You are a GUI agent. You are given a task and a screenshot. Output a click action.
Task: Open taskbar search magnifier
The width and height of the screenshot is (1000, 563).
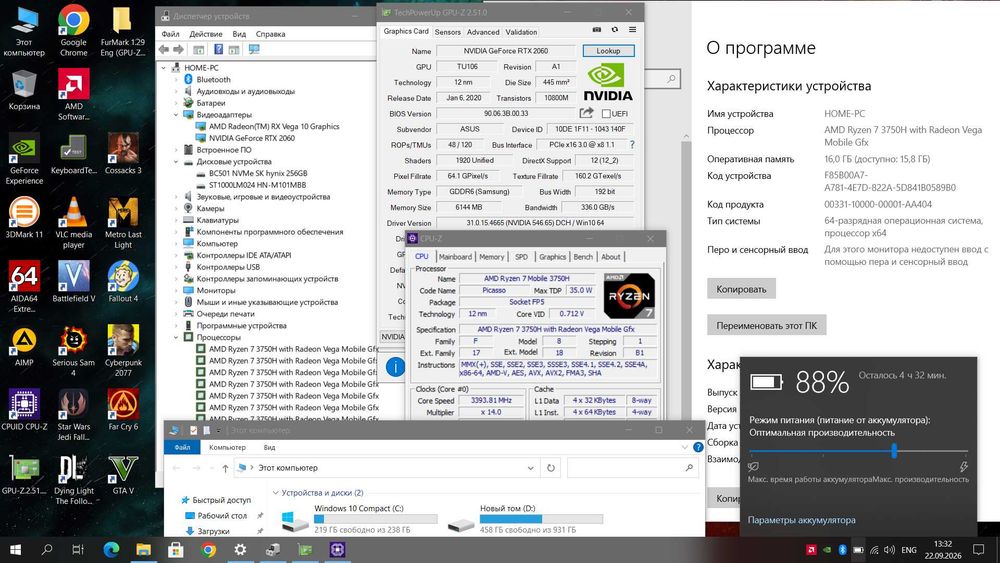pyautogui.click(x=47, y=549)
